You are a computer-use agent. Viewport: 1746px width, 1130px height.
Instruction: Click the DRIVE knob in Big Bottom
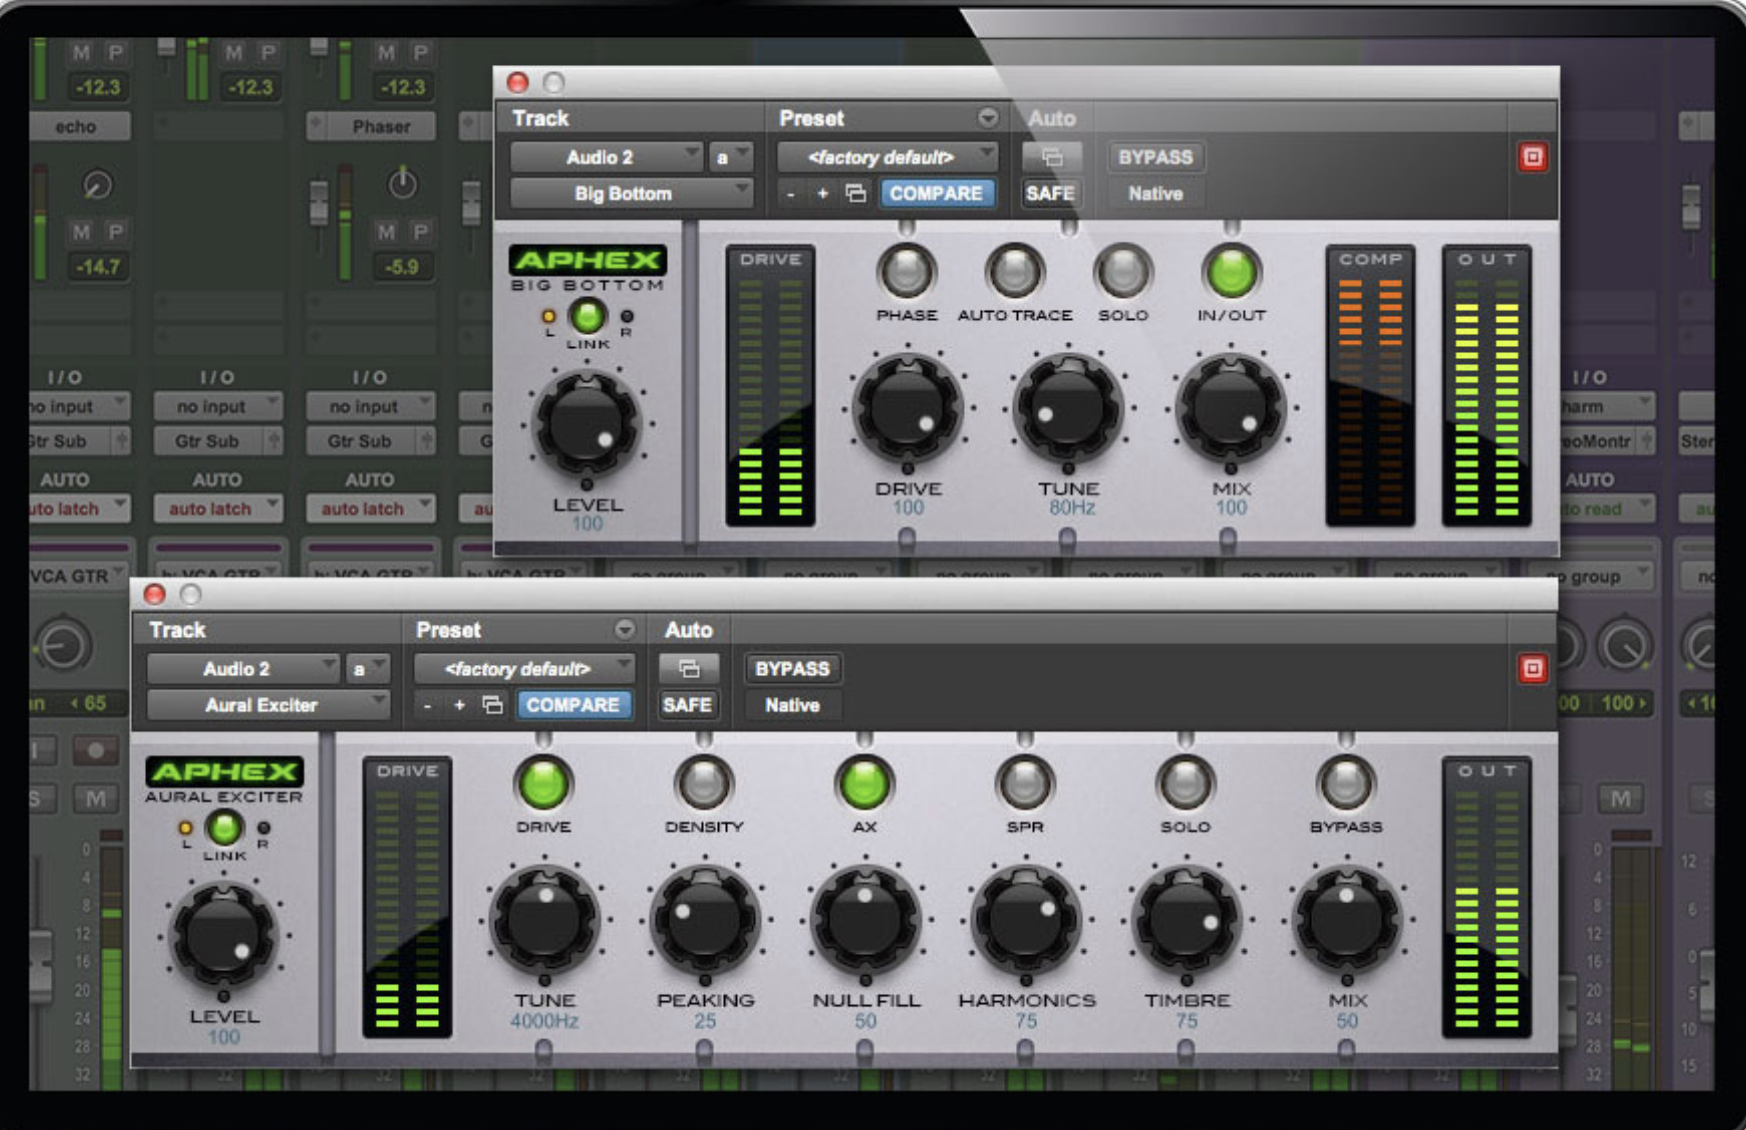click(x=908, y=408)
